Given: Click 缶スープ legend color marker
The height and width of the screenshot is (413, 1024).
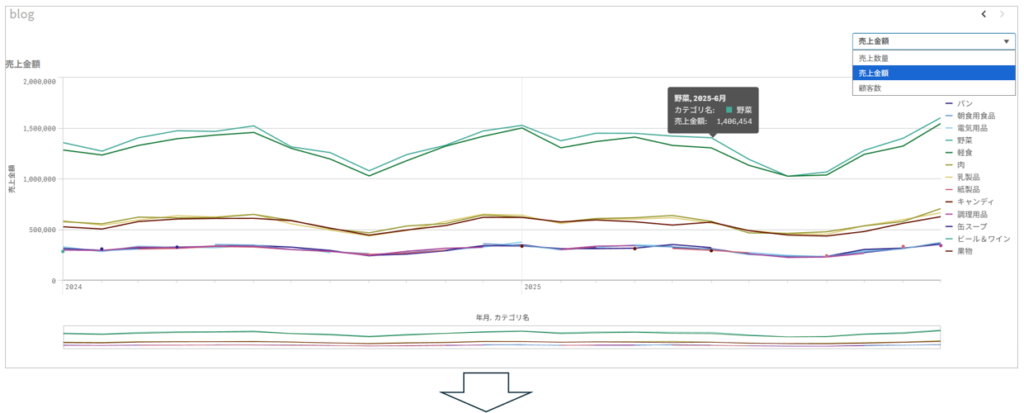Looking at the screenshot, I should click(949, 227).
